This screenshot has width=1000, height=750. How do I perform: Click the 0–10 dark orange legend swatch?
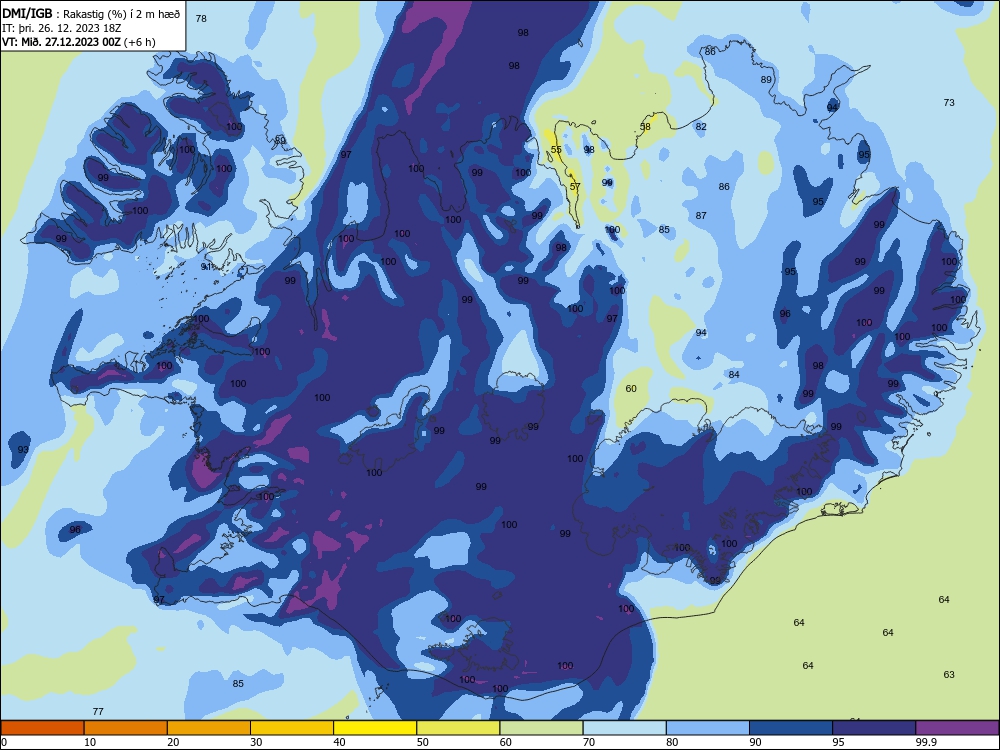42,728
